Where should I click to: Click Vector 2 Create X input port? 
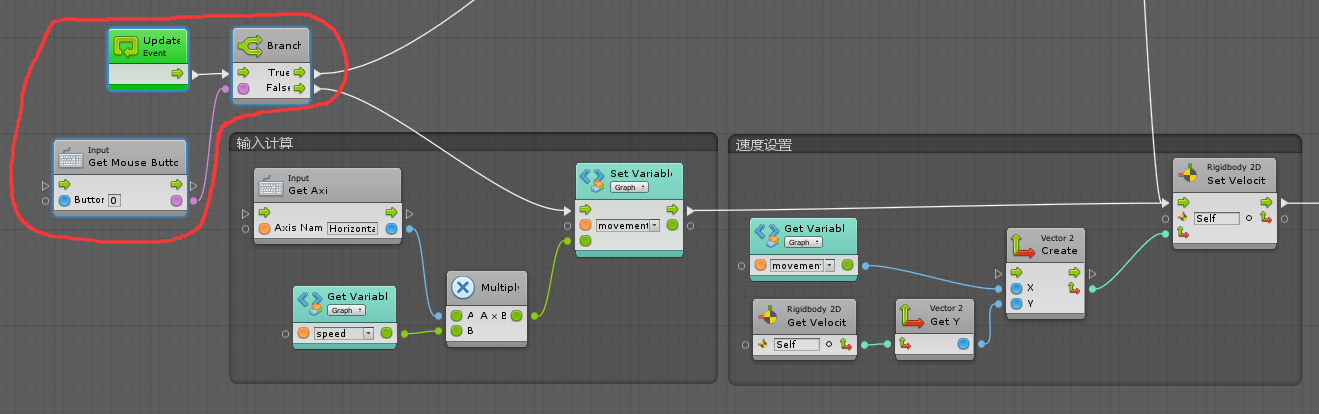click(1016, 287)
